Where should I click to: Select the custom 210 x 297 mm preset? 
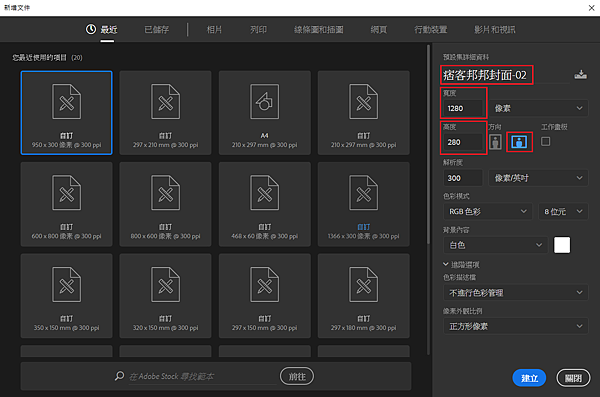point(364,113)
